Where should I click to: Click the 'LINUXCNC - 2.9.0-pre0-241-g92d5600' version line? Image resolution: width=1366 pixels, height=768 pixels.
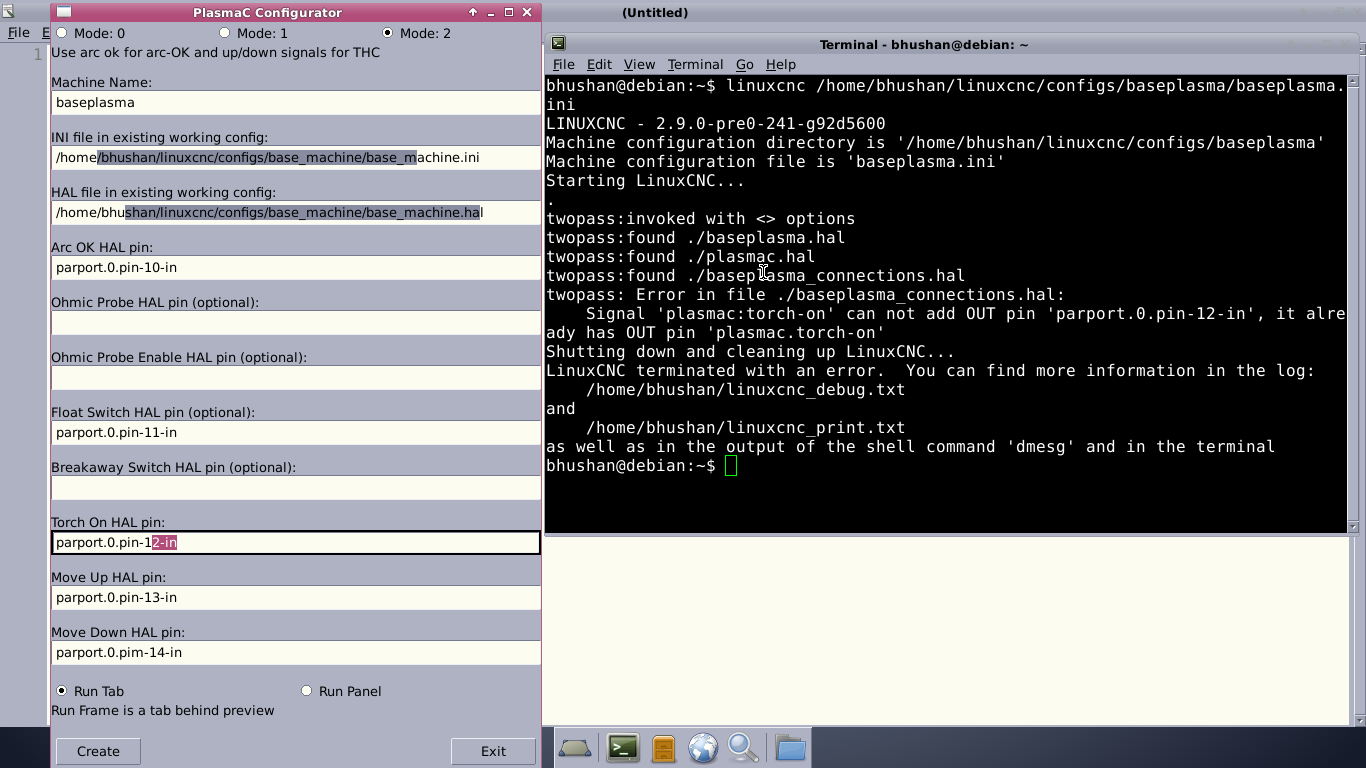coord(716,124)
